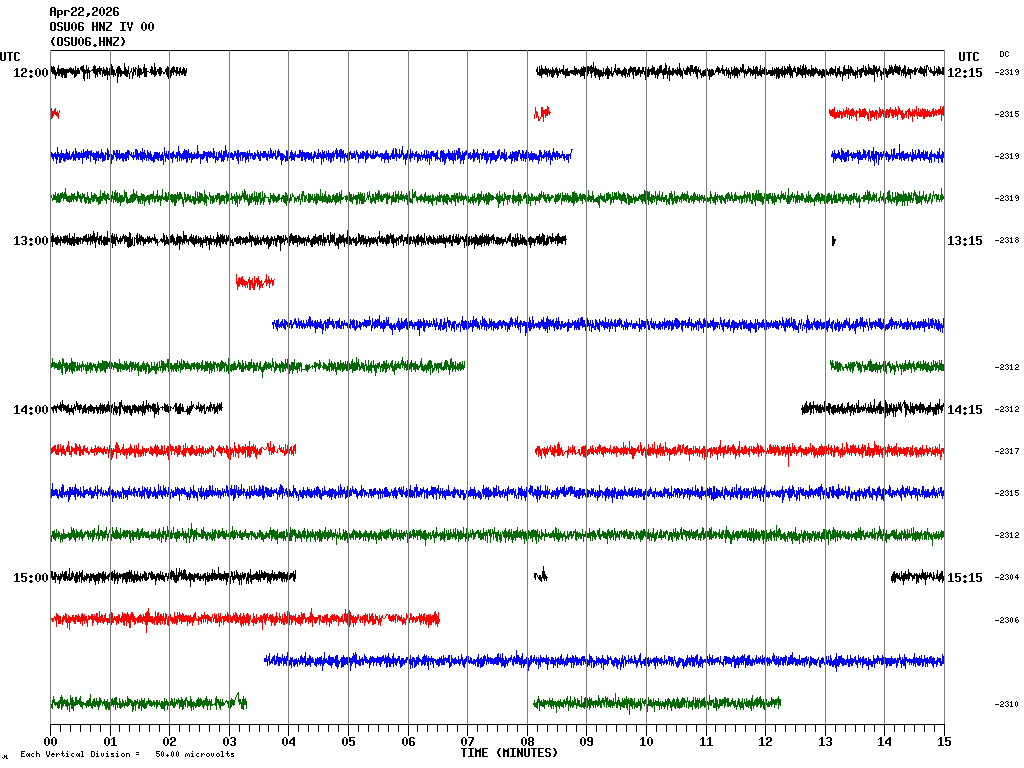This screenshot has height=768, width=1024.
Task: Click the 13:00 row time label
Action: 30,241
